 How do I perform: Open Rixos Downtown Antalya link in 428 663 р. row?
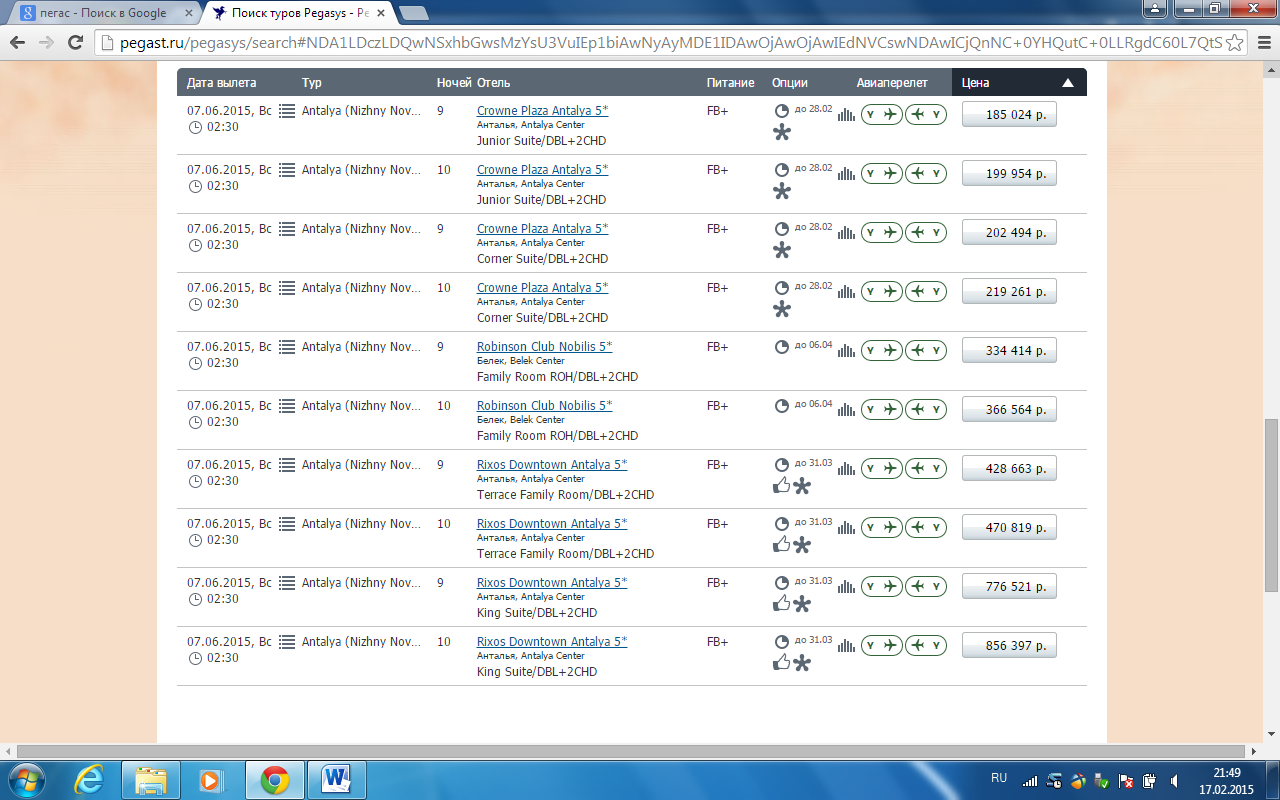click(x=552, y=465)
